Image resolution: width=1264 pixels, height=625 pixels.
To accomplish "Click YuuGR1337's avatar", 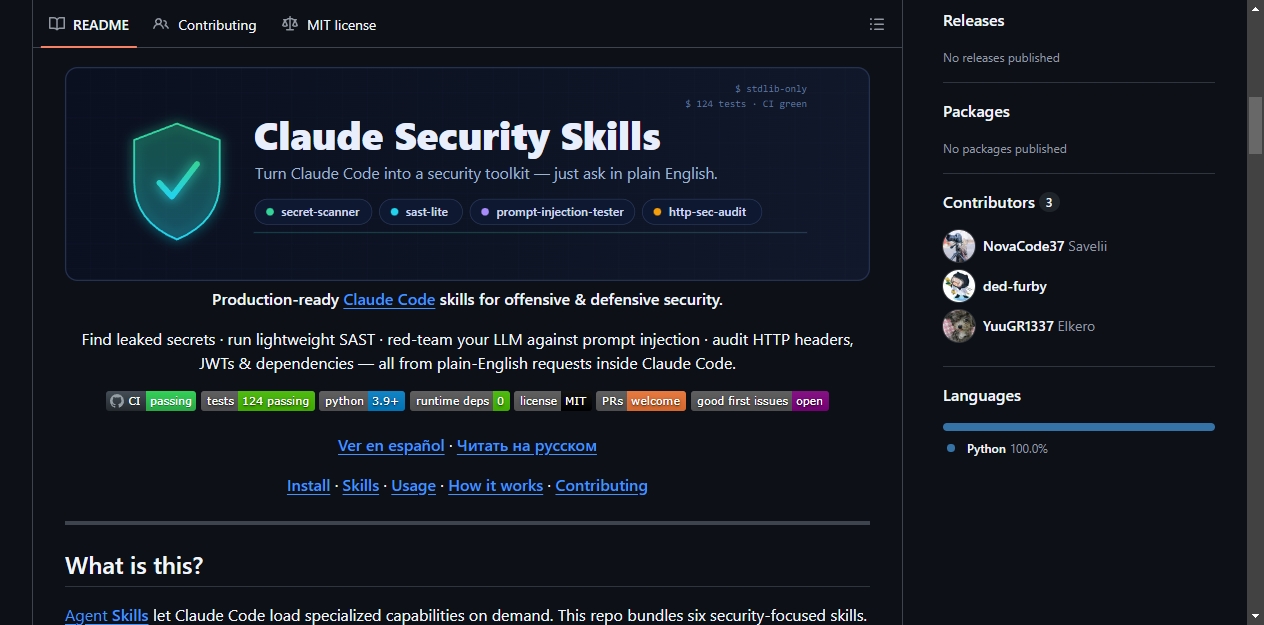I will [x=959, y=326].
